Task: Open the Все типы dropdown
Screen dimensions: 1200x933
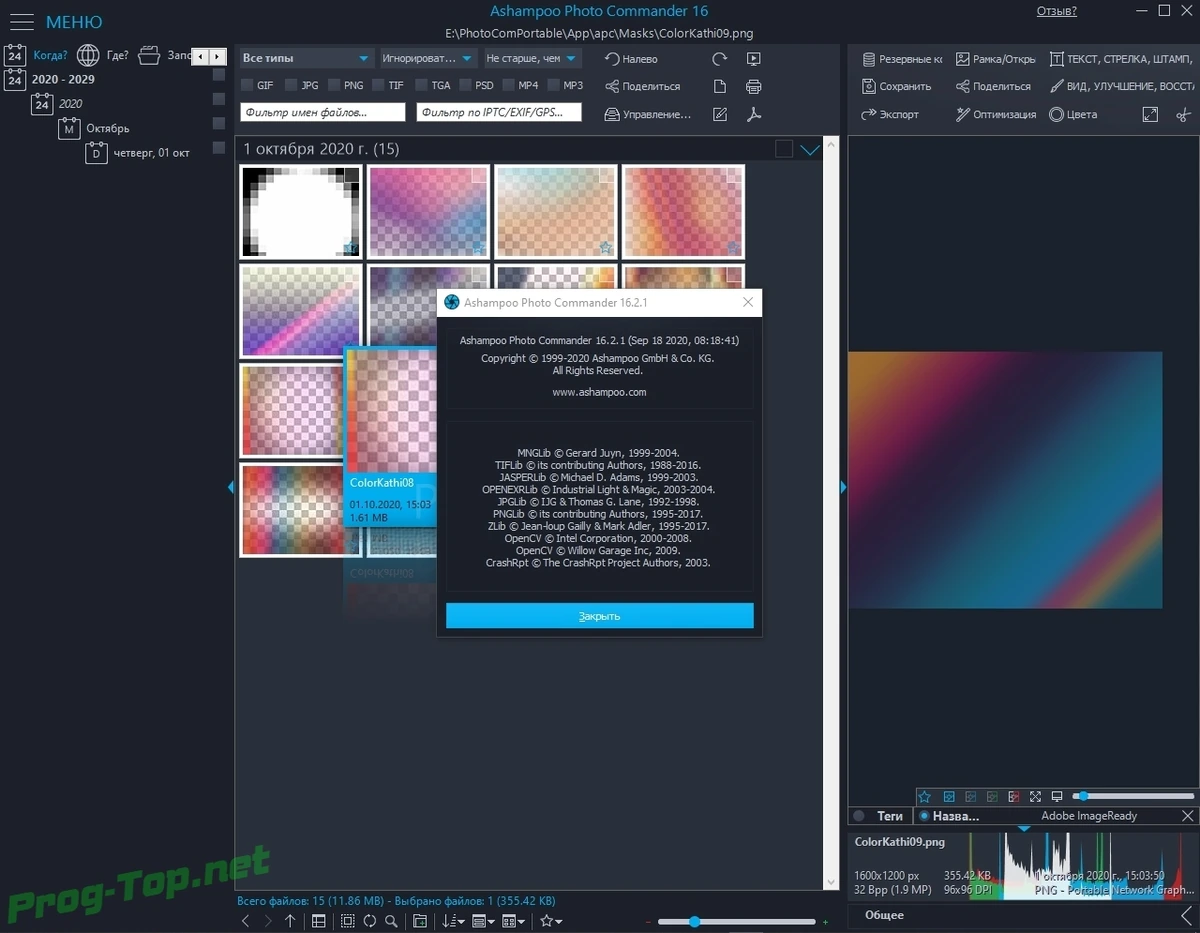Action: 306,58
